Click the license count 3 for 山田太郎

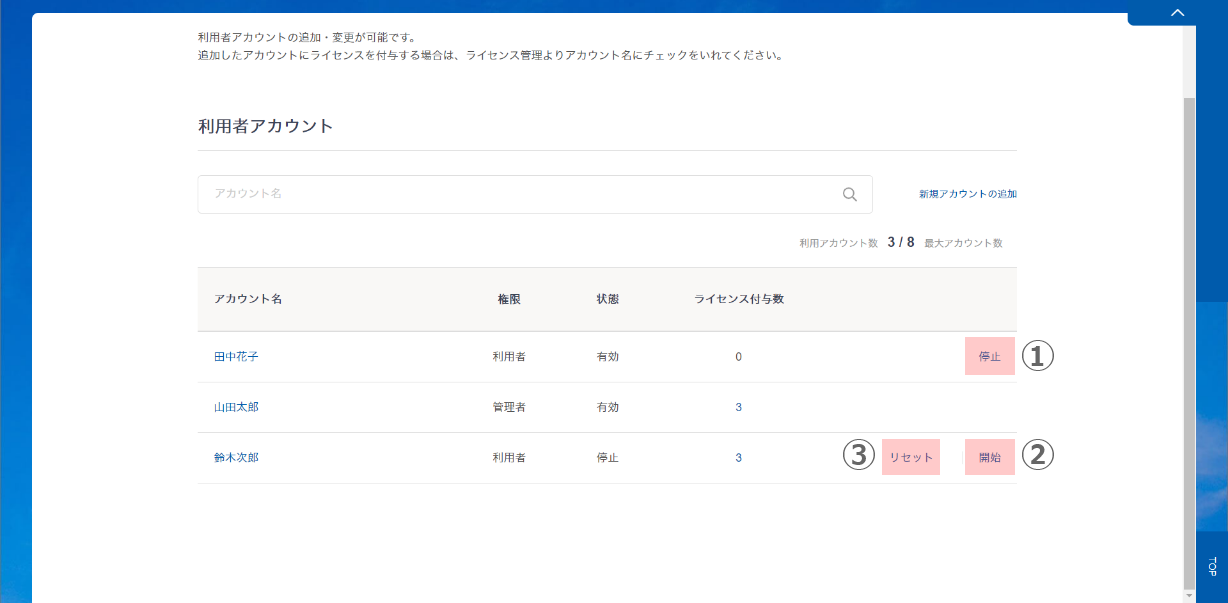pos(738,407)
